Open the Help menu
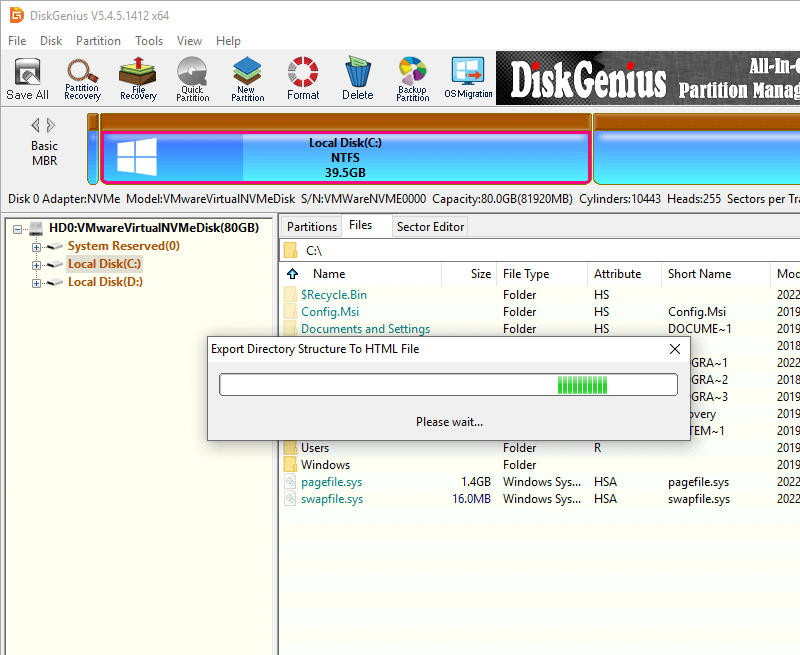Image resolution: width=800 pixels, height=655 pixels. pos(228,41)
